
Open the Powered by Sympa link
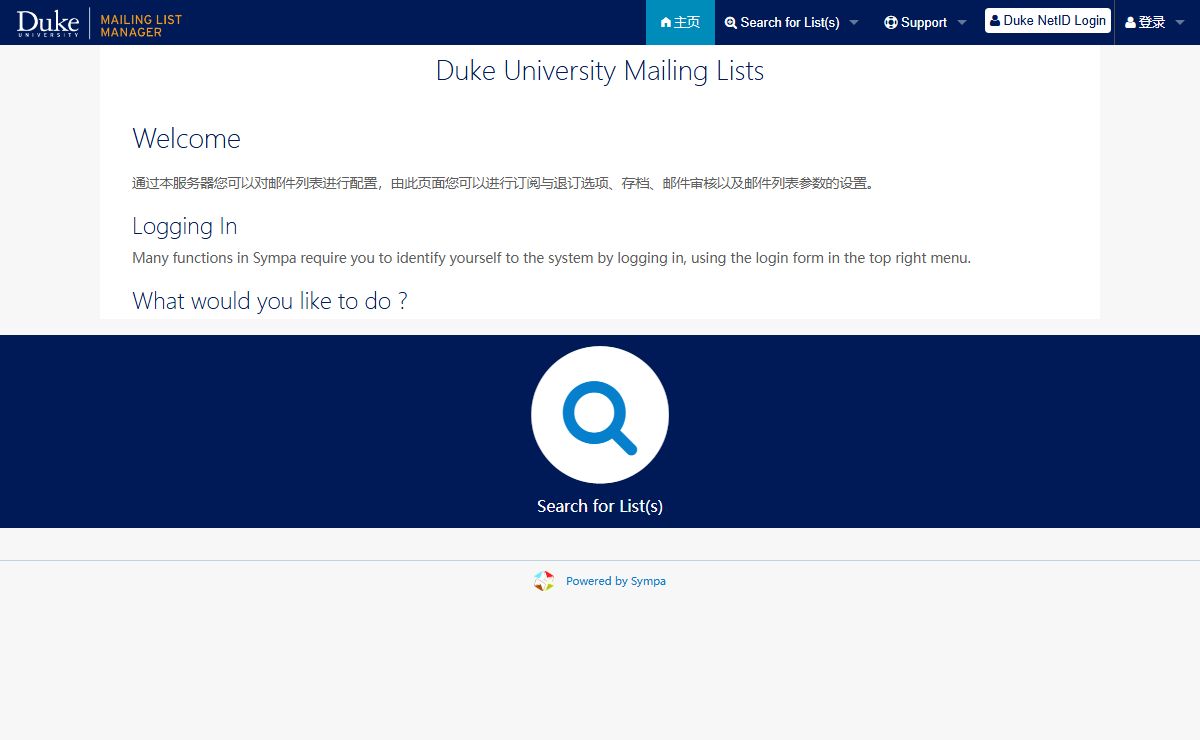point(616,581)
